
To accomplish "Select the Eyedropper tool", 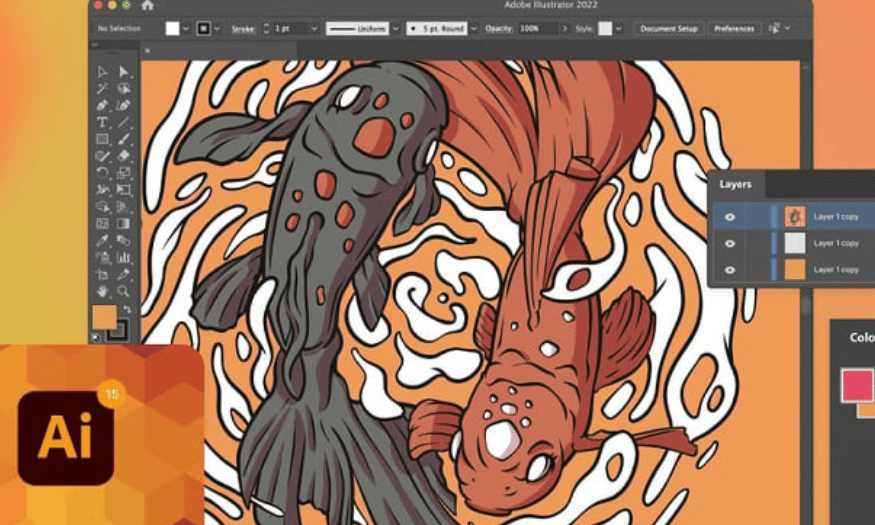I will [x=102, y=240].
